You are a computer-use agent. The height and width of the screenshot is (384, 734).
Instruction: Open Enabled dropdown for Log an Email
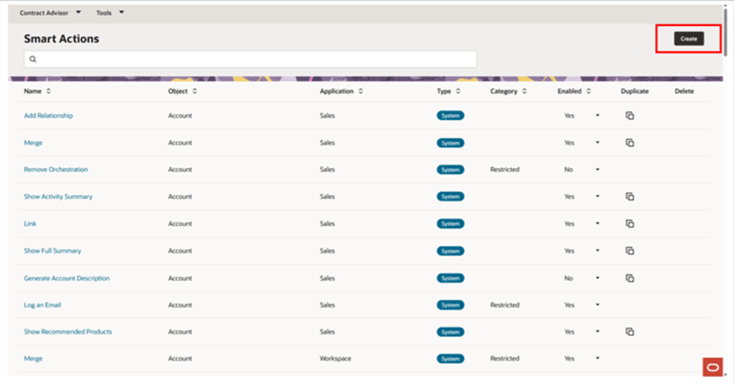597,305
